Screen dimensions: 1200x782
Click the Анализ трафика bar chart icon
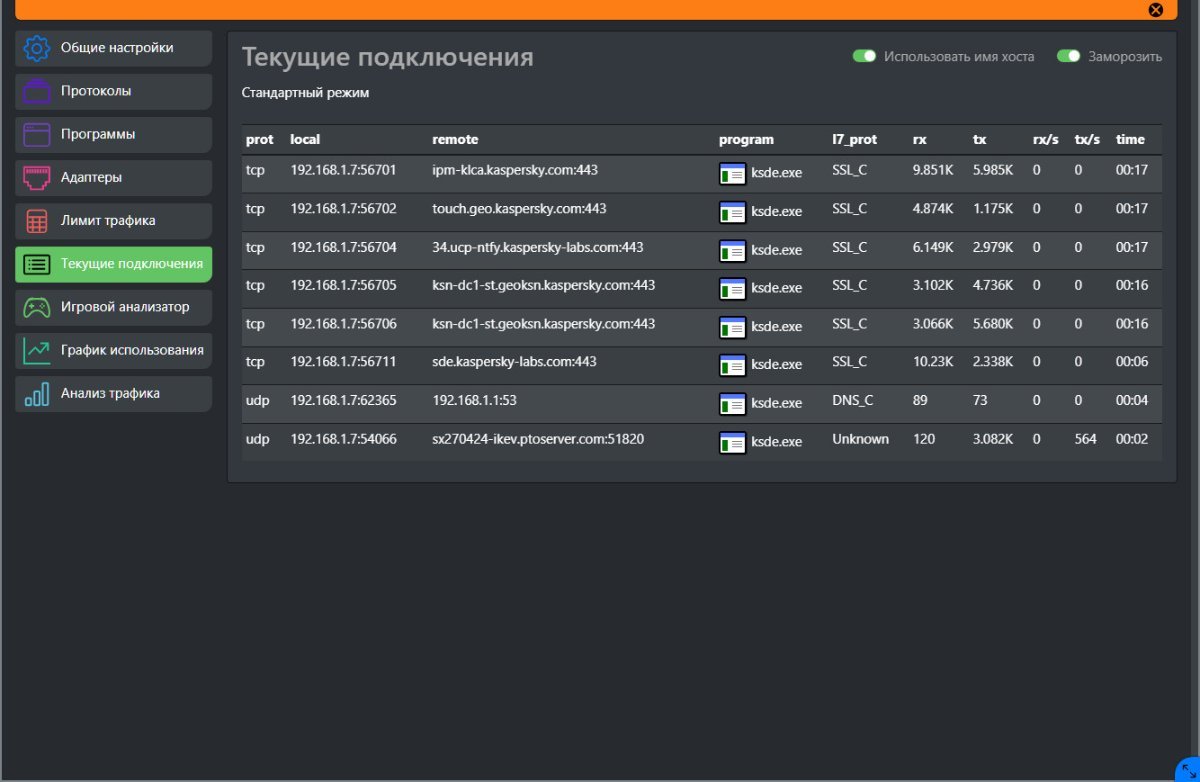(37, 394)
